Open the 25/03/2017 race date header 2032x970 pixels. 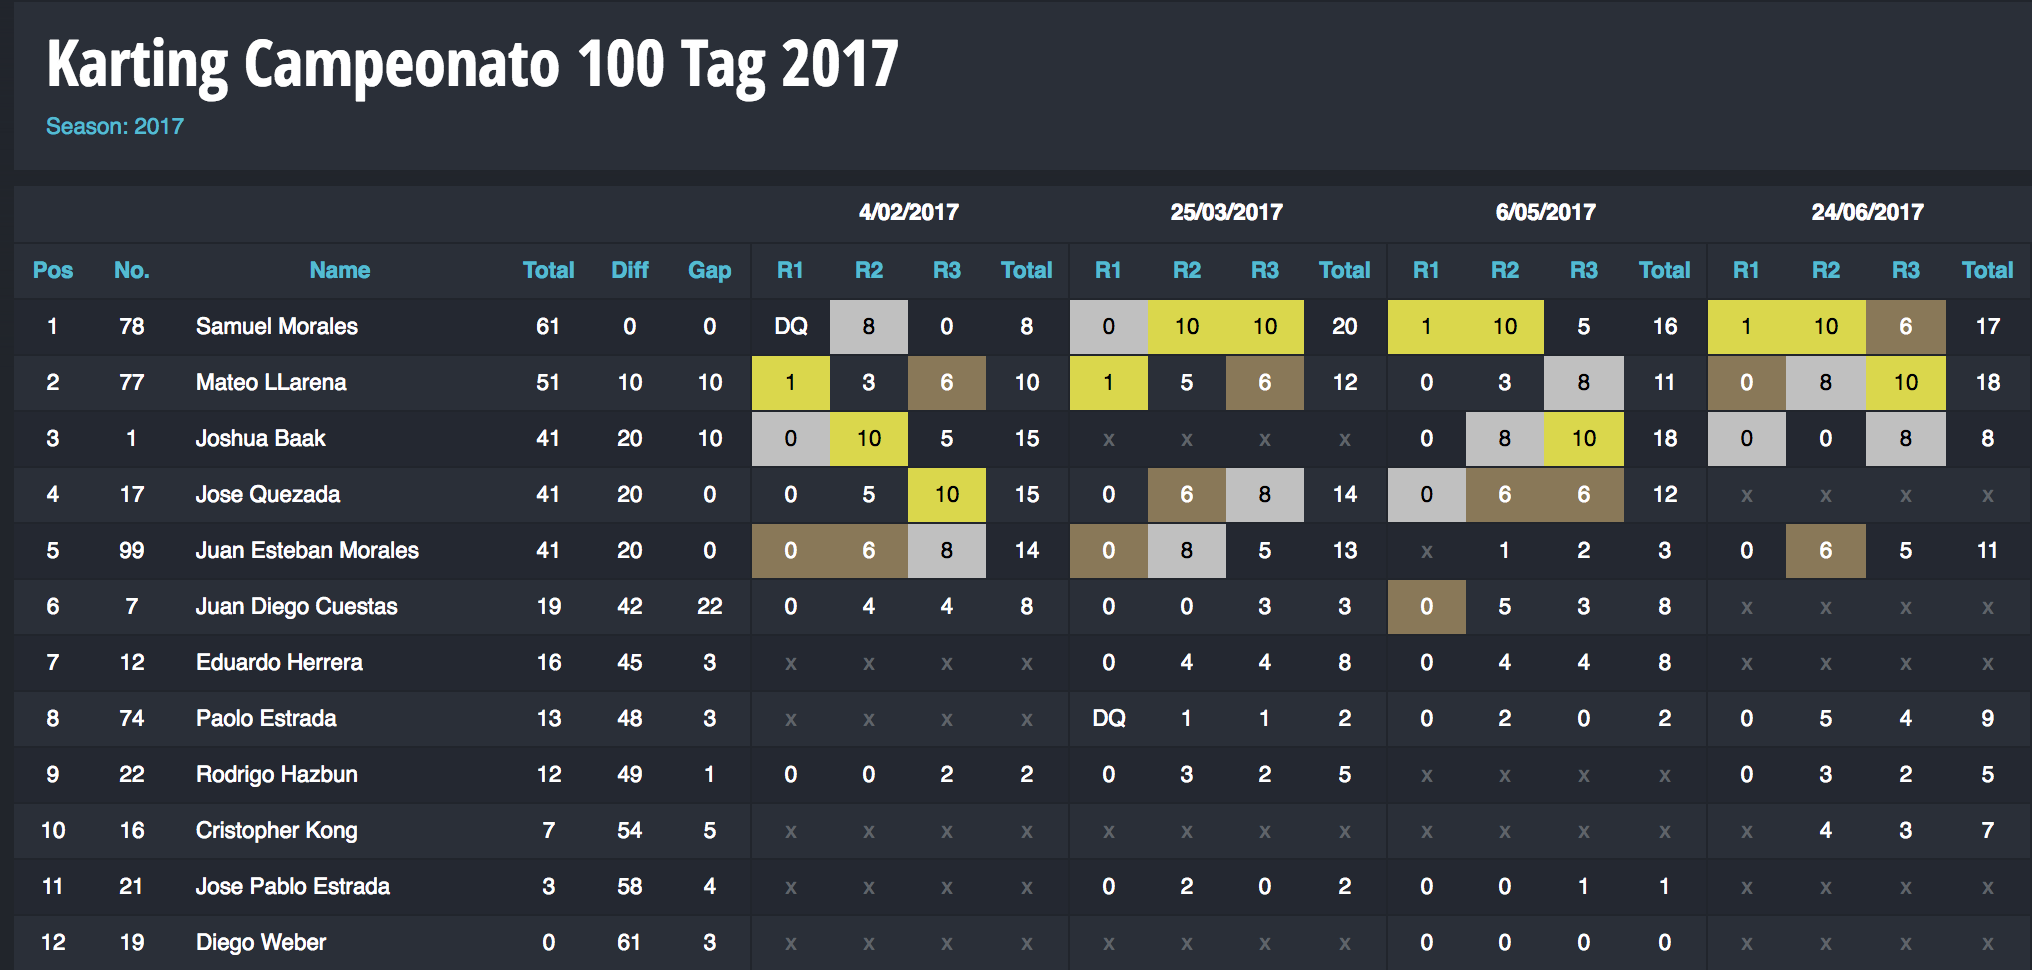(x=1227, y=212)
